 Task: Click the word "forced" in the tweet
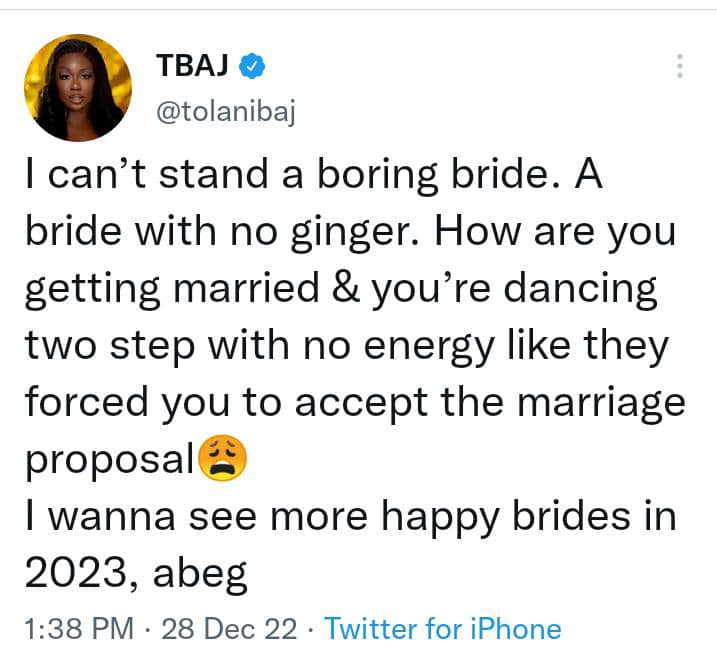(x=83, y=403)
